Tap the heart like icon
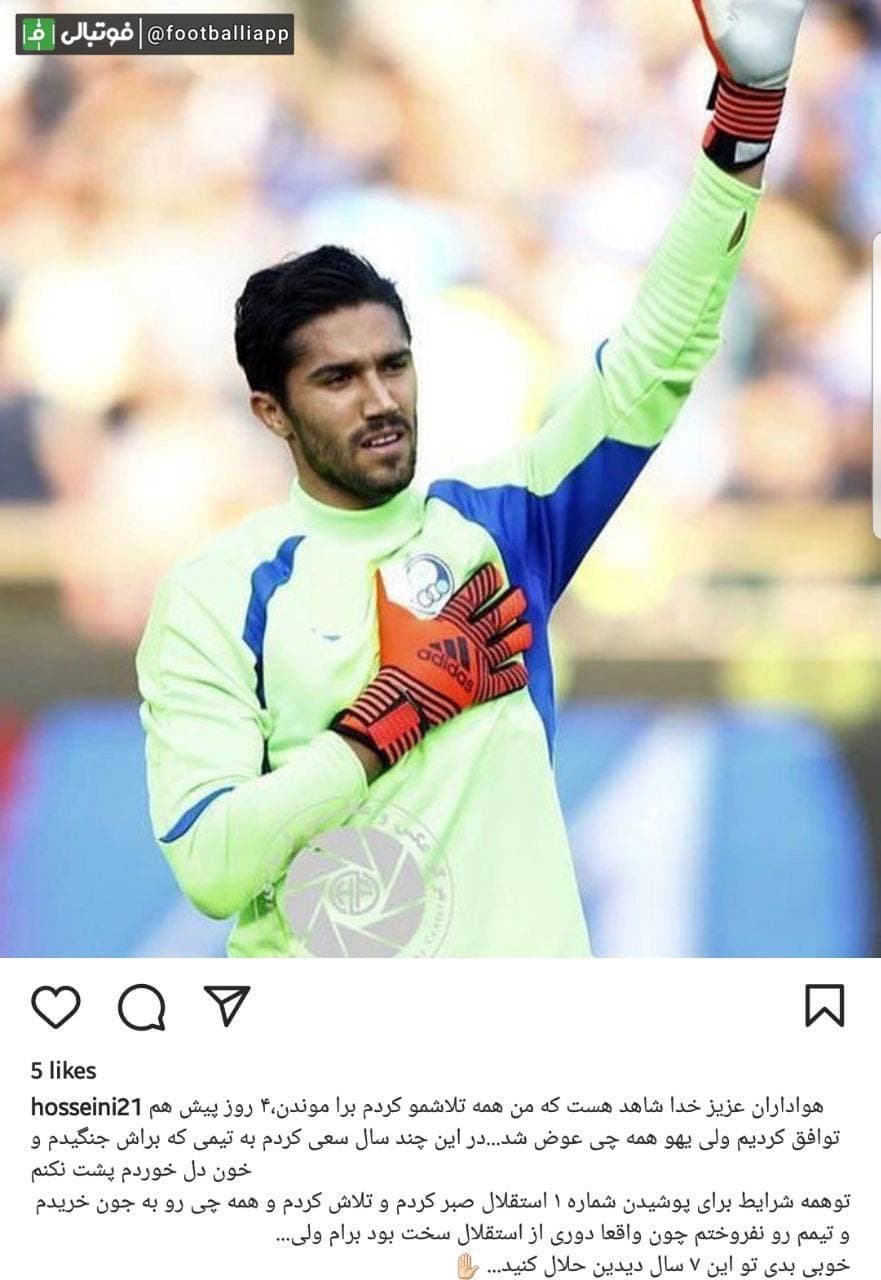881x1280 pixels. (x=55, y=1006)
